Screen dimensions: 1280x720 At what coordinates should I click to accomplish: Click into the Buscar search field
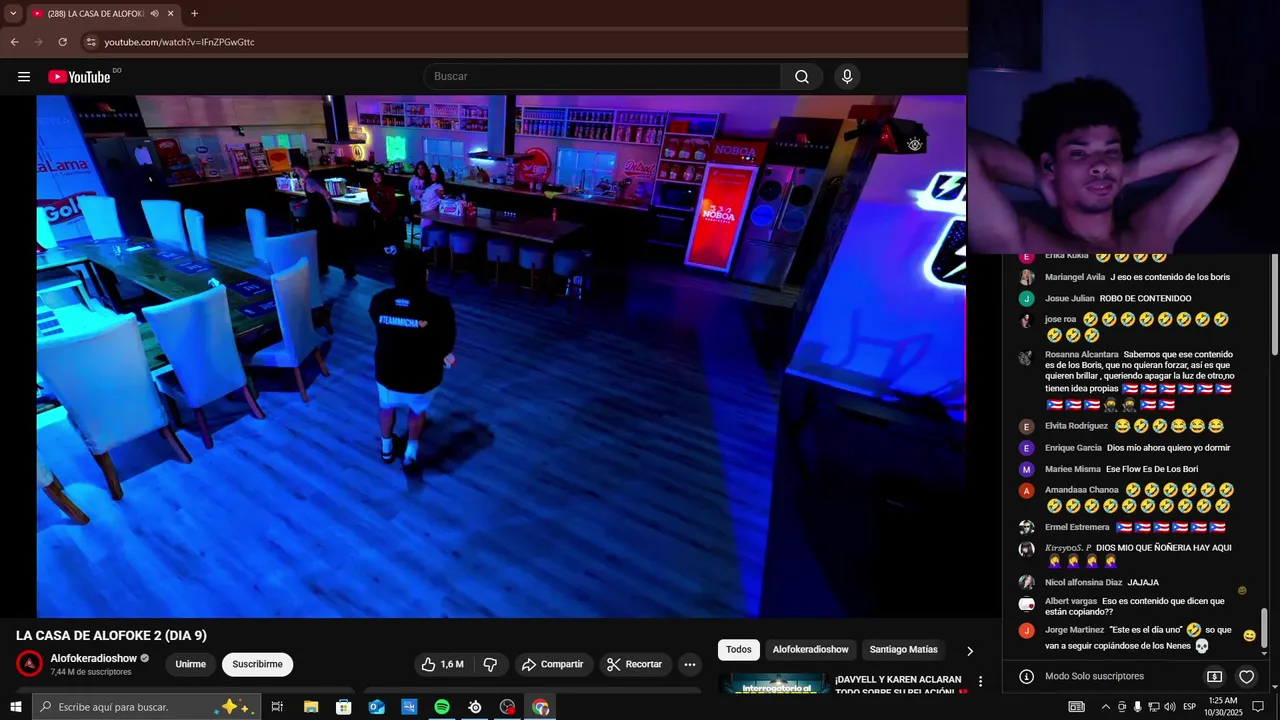pyautogui.click(x=603, y=77)
